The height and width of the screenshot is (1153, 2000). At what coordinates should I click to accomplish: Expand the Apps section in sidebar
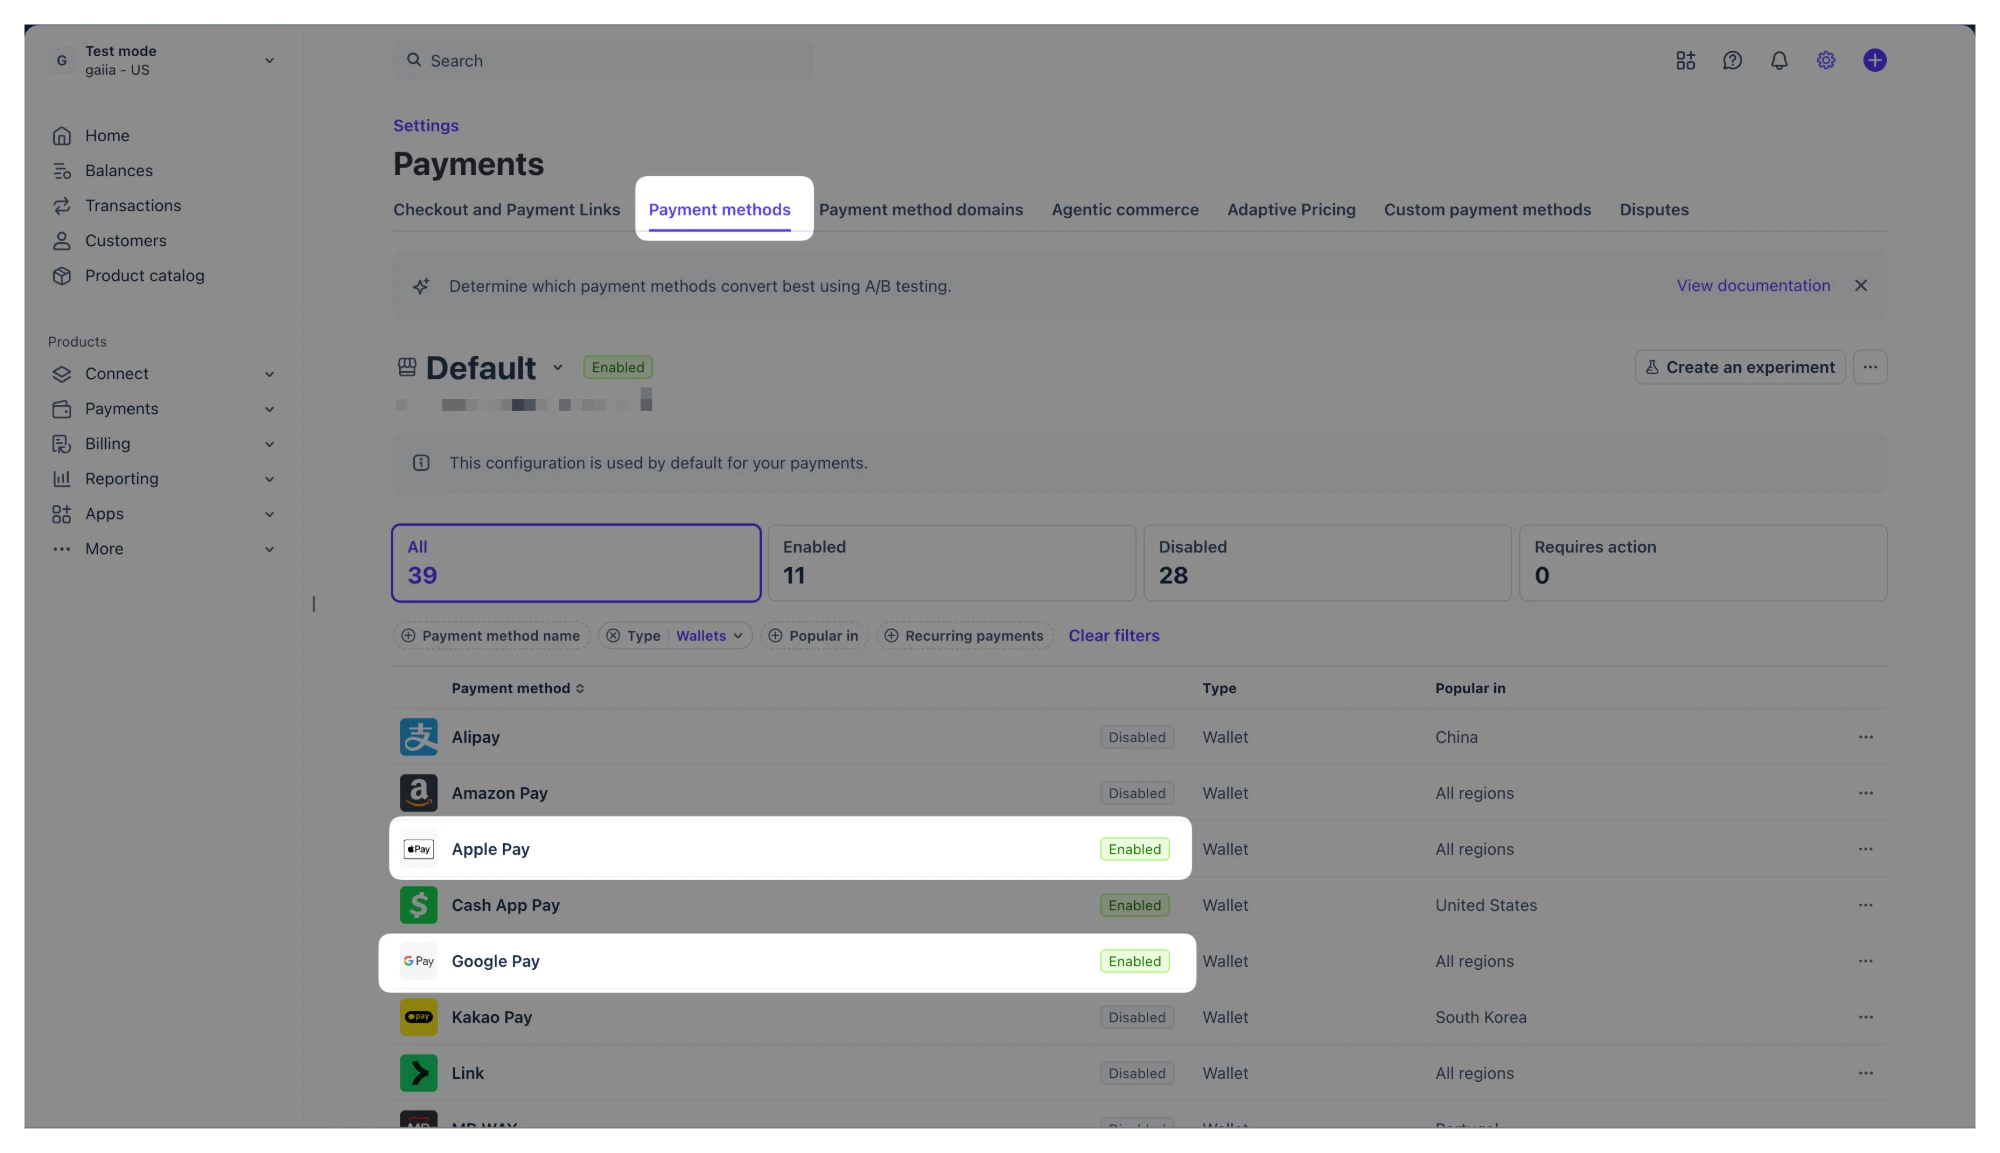(269, 514)
